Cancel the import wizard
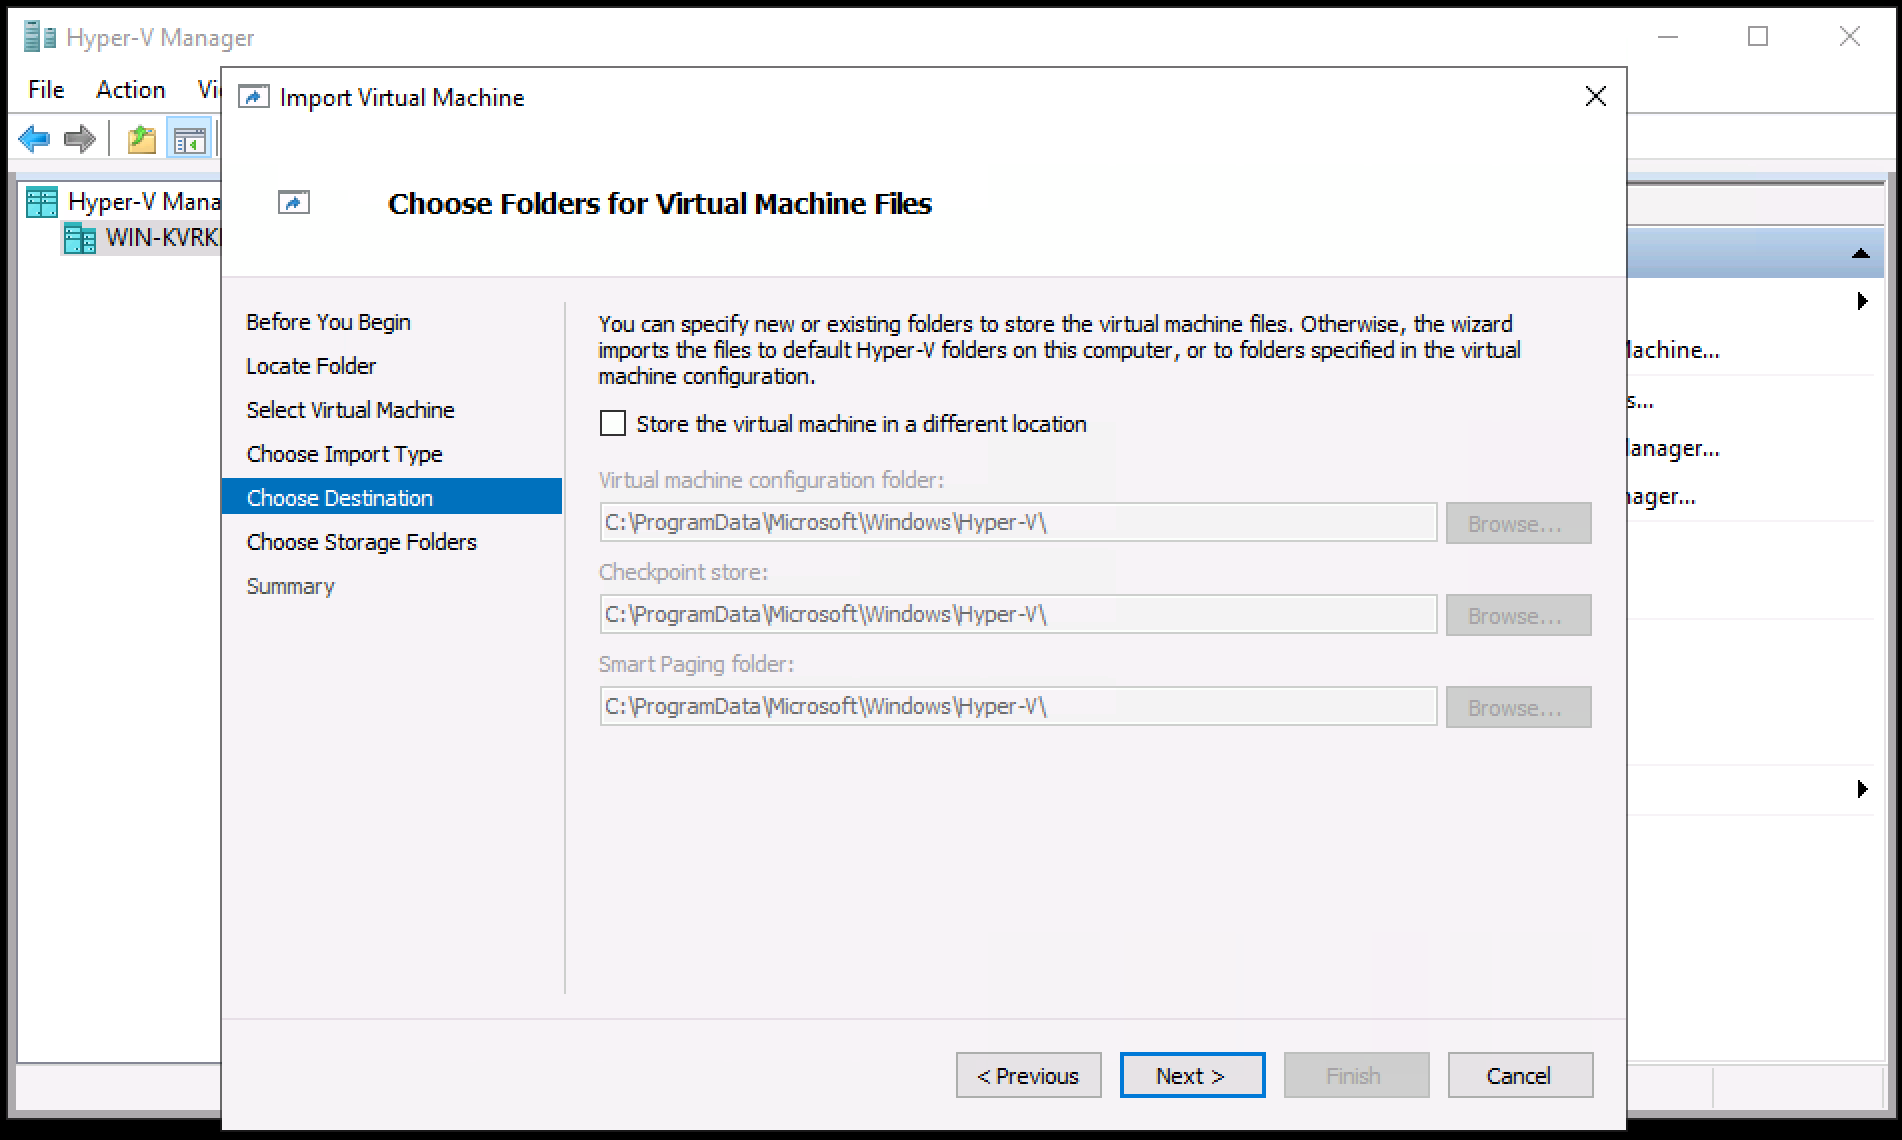The height and width of the screenshot is (1140, 1902). [1519, 1075]
